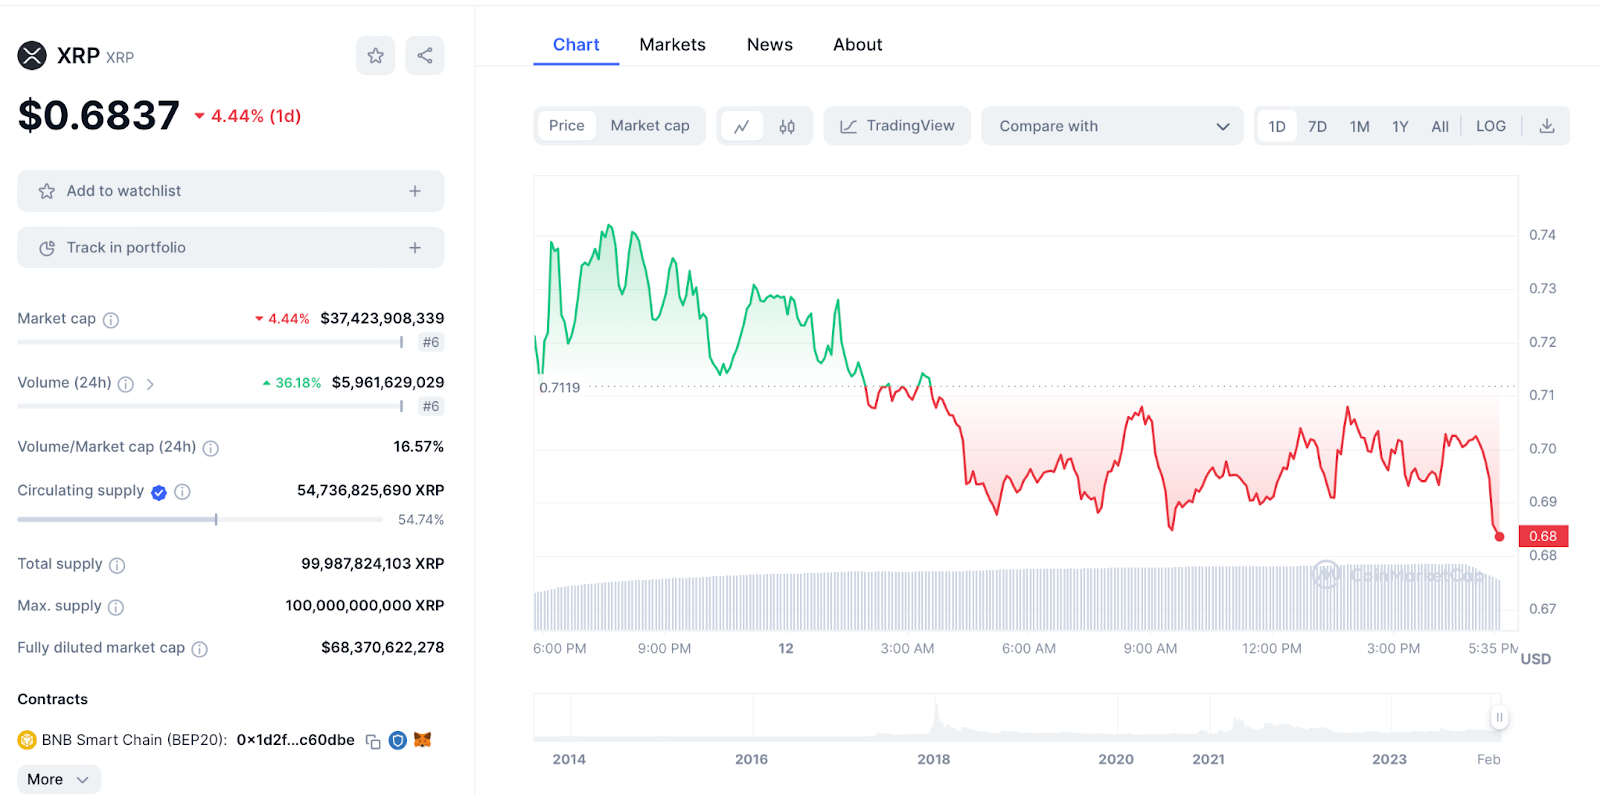Open the Volume (24h) info icon

[126, 384]
